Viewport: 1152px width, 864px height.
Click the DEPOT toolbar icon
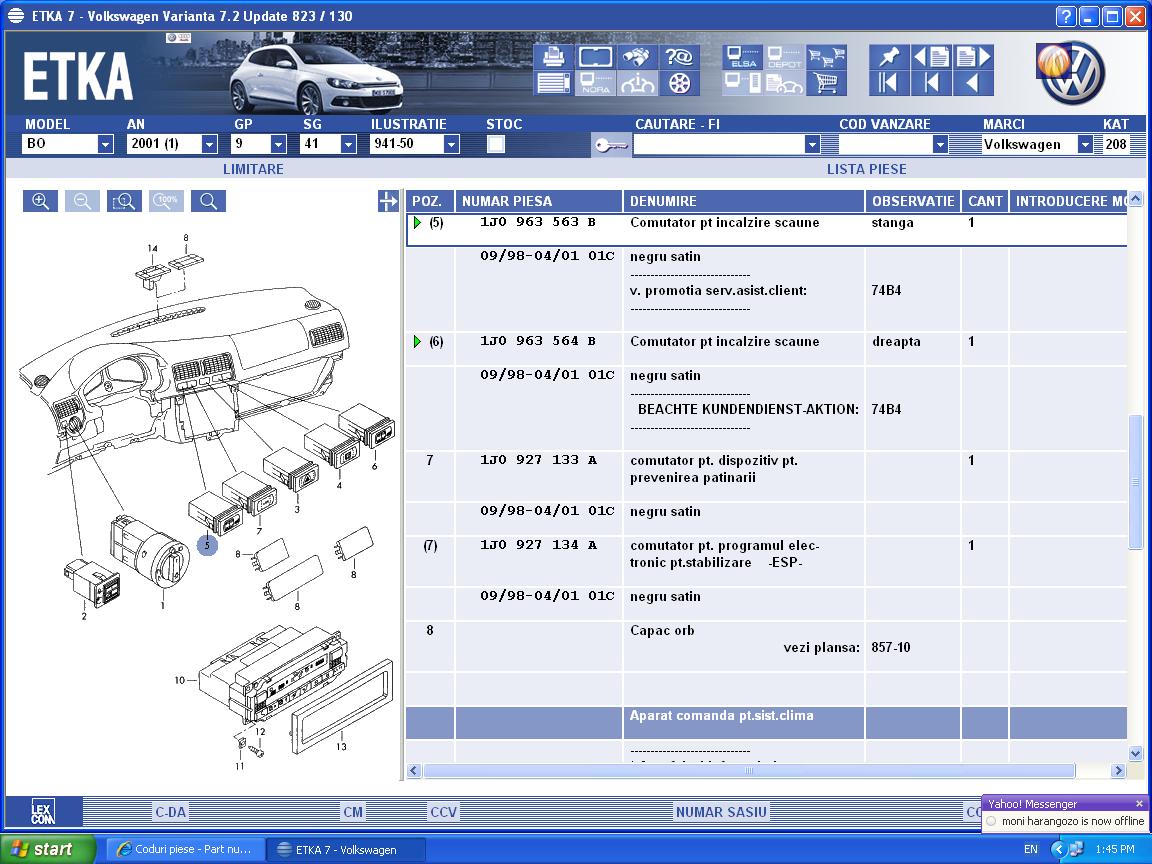tap(784, 57)
